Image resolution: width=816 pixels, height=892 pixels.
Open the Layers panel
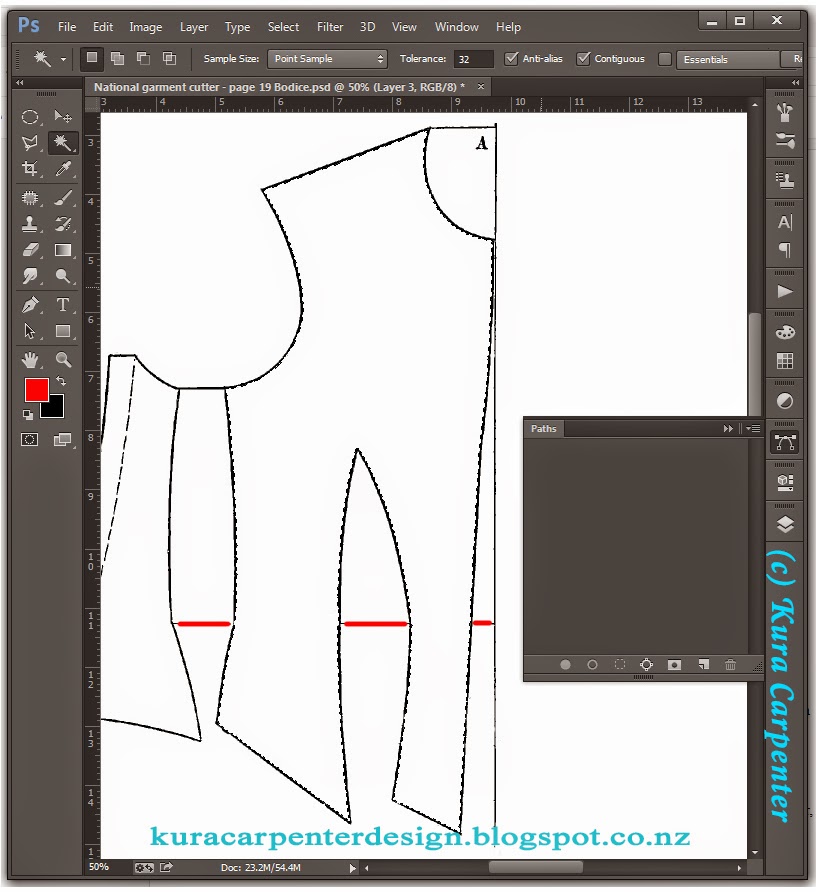coord(784,522)
